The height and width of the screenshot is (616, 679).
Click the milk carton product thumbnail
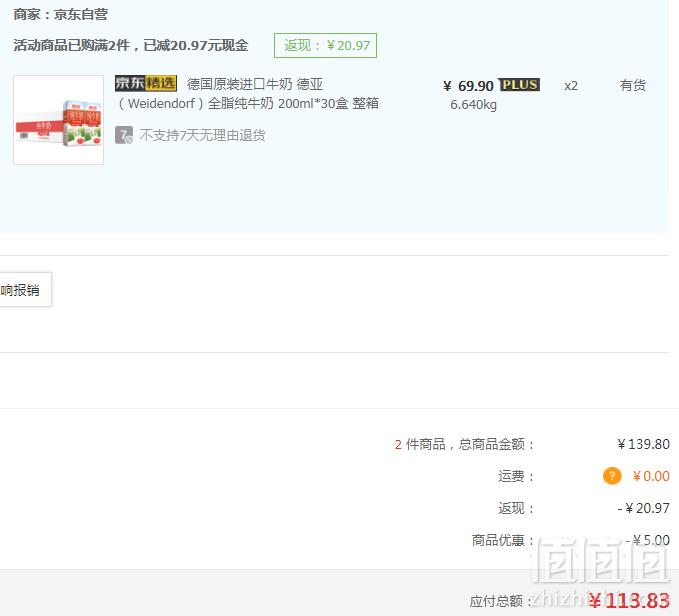point(58,120)
